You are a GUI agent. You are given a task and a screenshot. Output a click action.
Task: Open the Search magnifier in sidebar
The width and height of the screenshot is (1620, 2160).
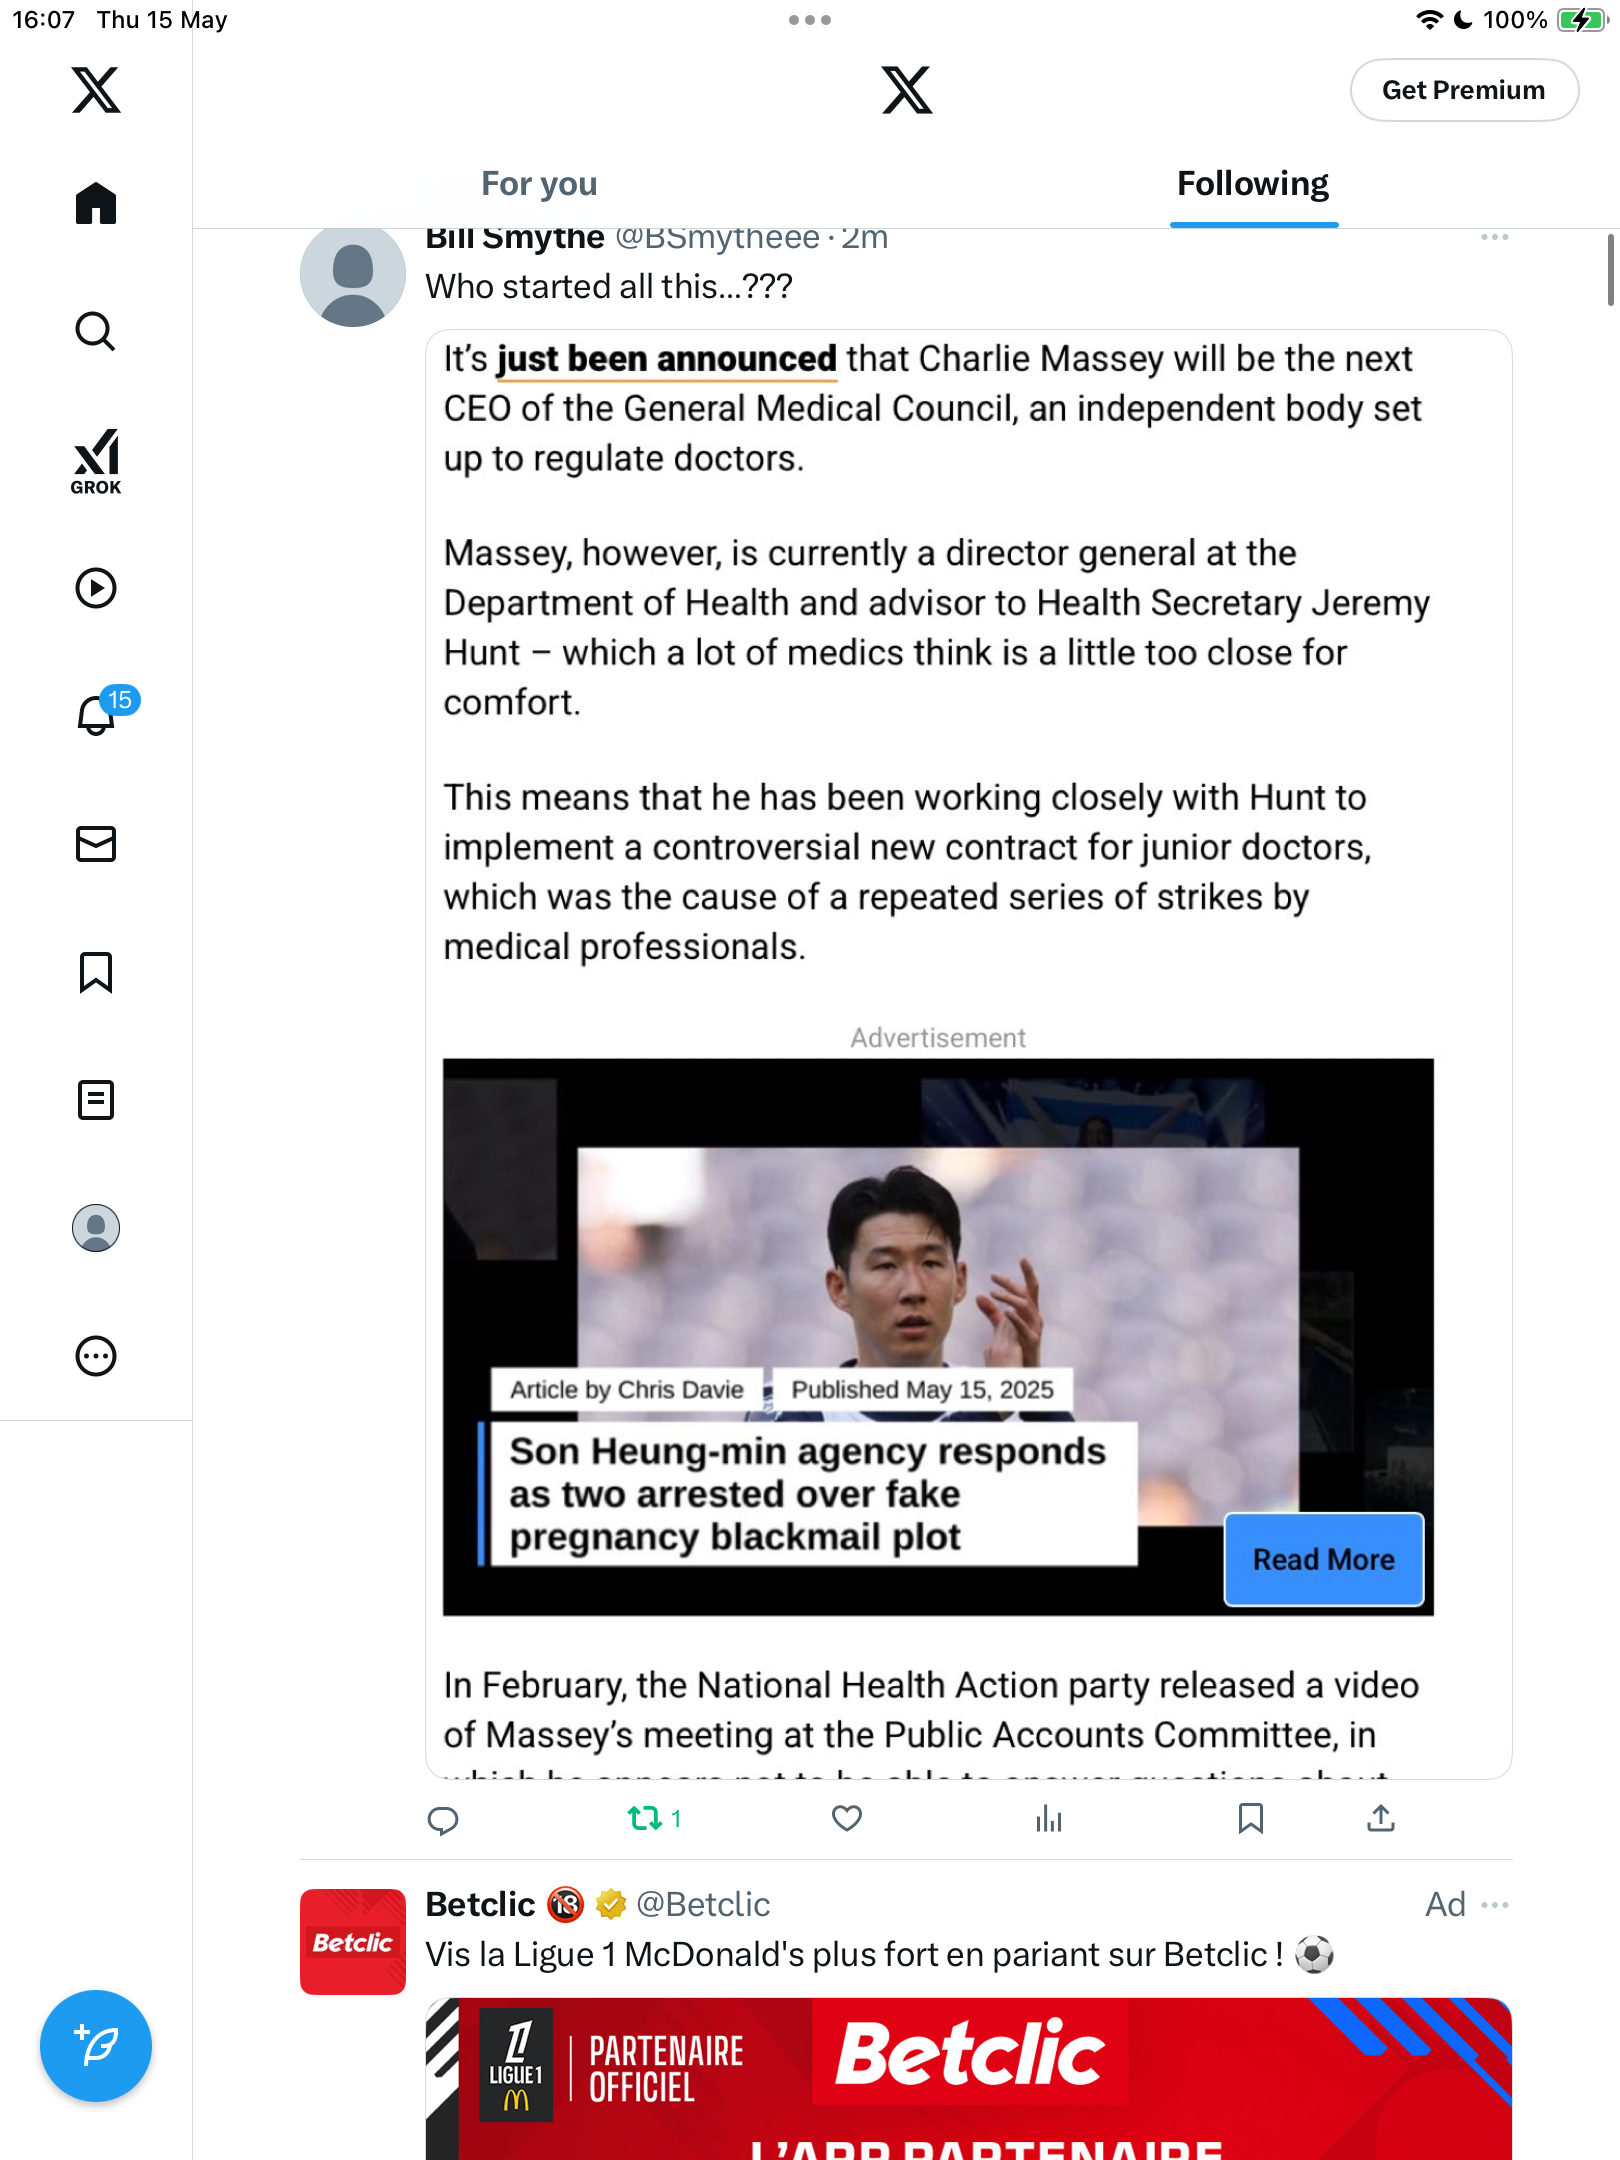[x=96, y=332]
